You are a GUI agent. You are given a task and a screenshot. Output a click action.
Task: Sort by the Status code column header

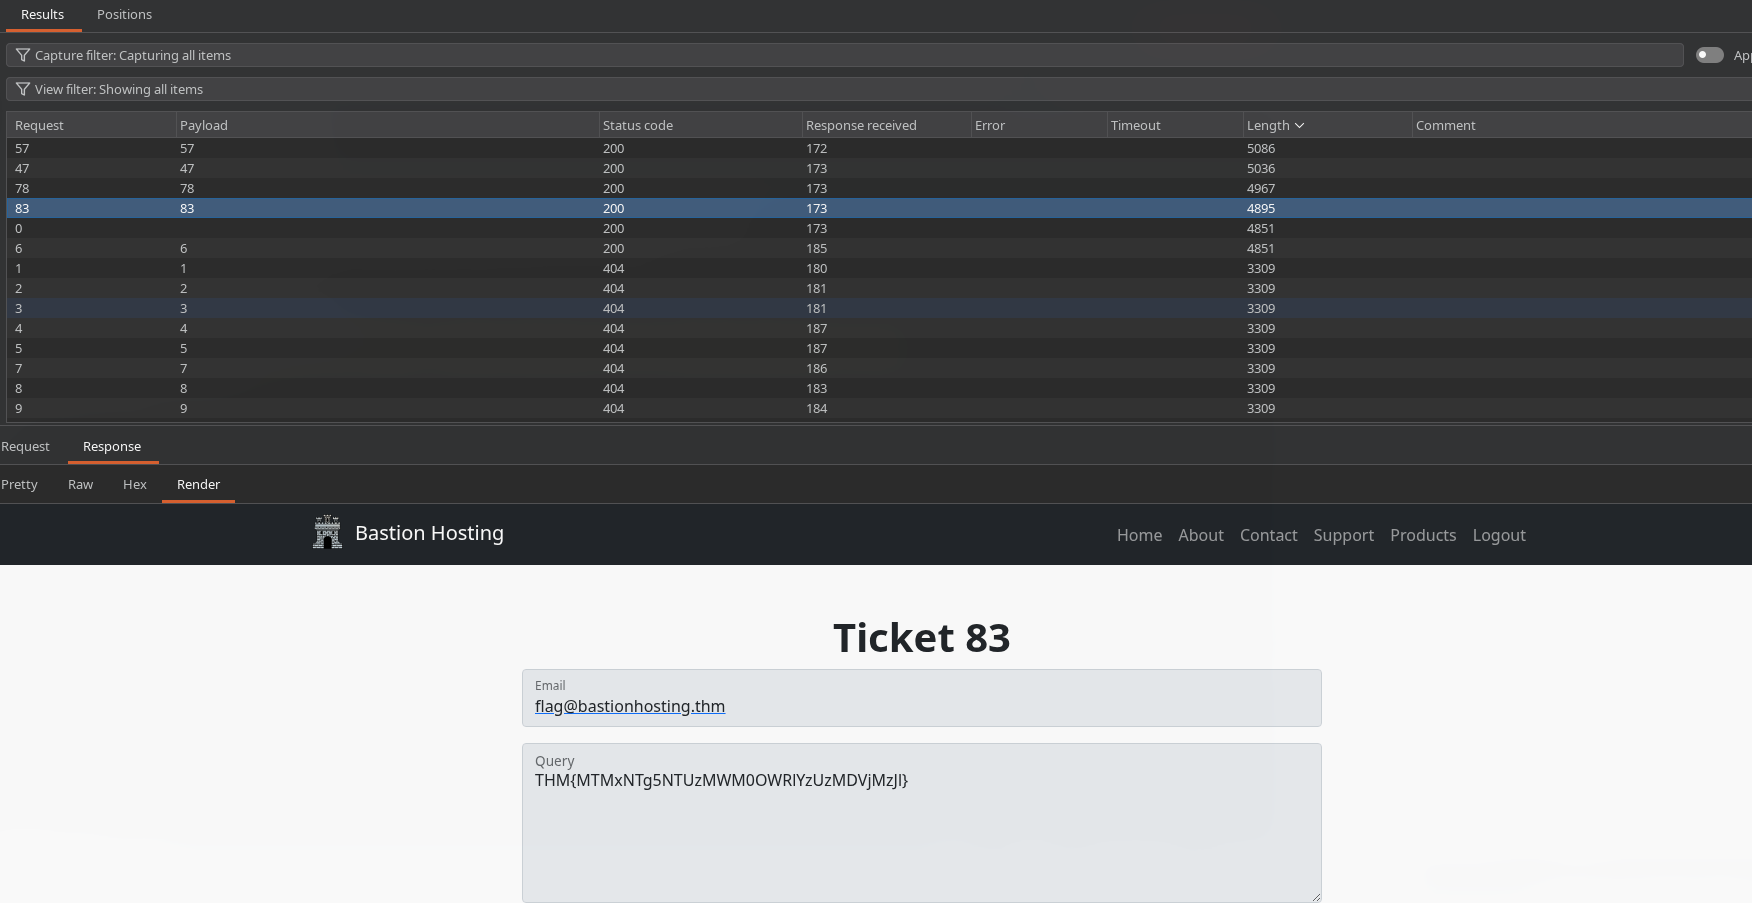(700, 125)
